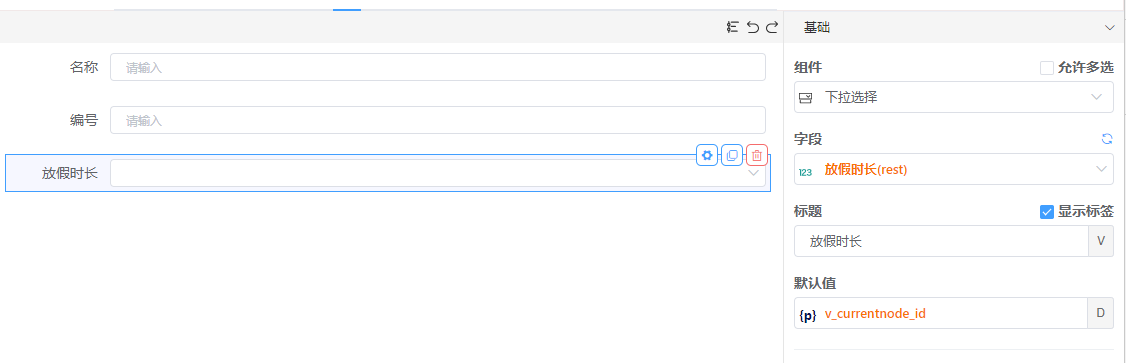Open the 组件 下拉选择 dropdown
This screenshot has height=363, width=1126.
pos(954,97)
